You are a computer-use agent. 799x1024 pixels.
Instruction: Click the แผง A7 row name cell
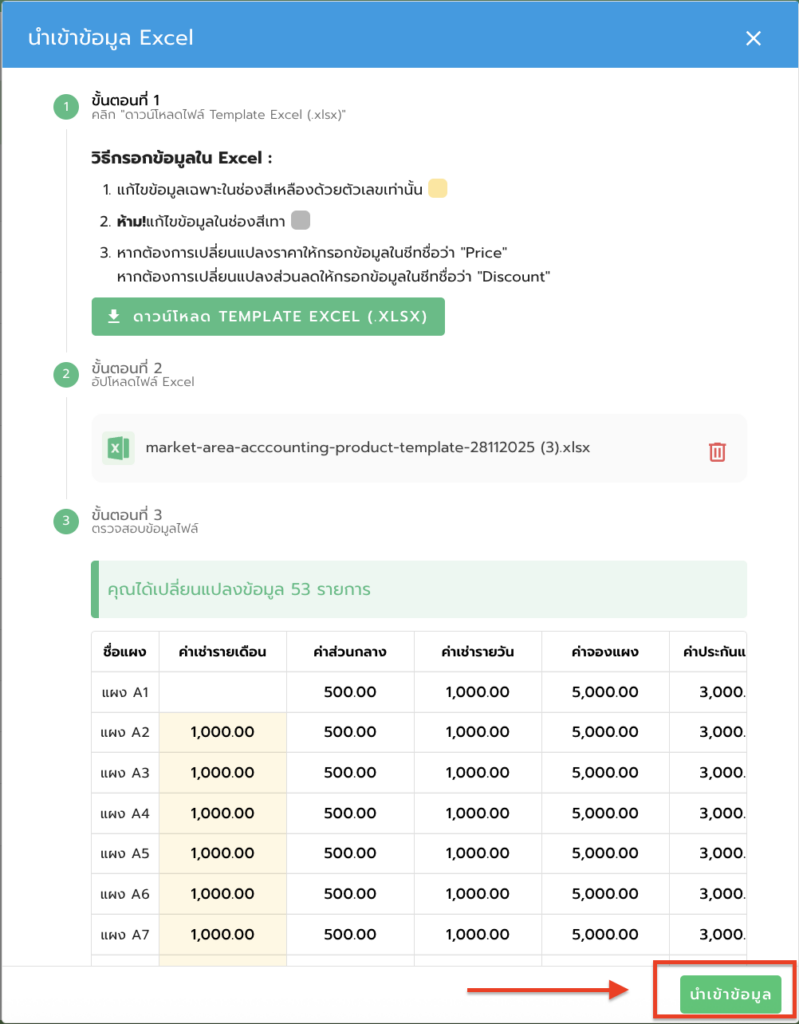[125, 936]
